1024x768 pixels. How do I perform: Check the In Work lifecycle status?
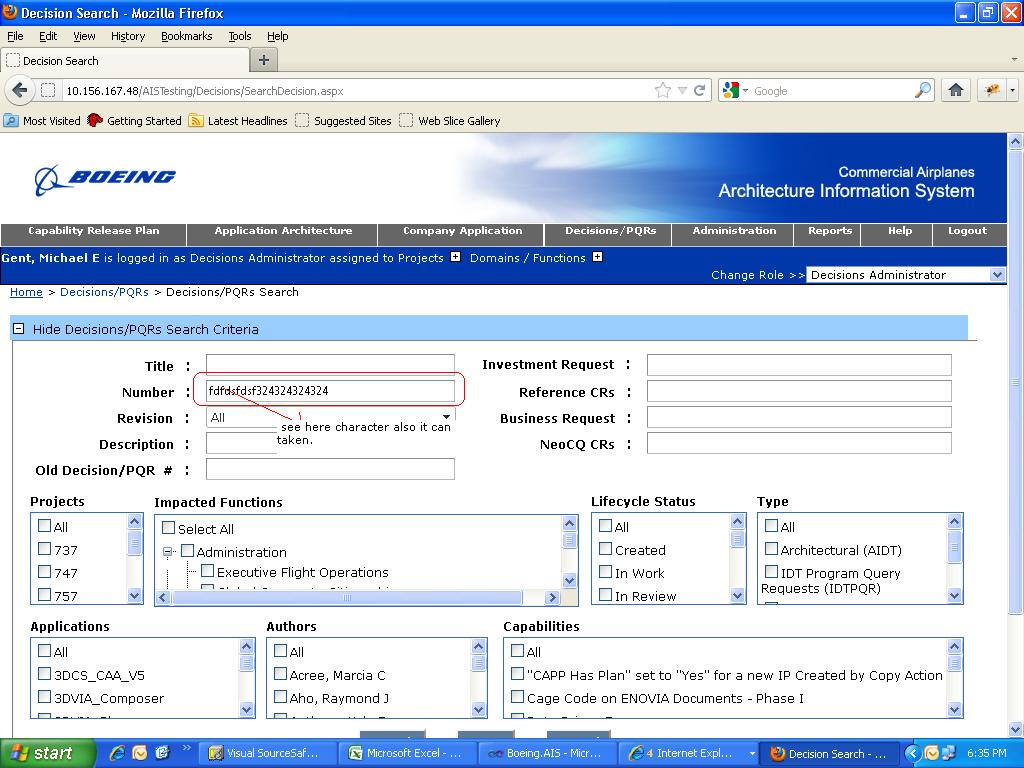pos(605,571)
